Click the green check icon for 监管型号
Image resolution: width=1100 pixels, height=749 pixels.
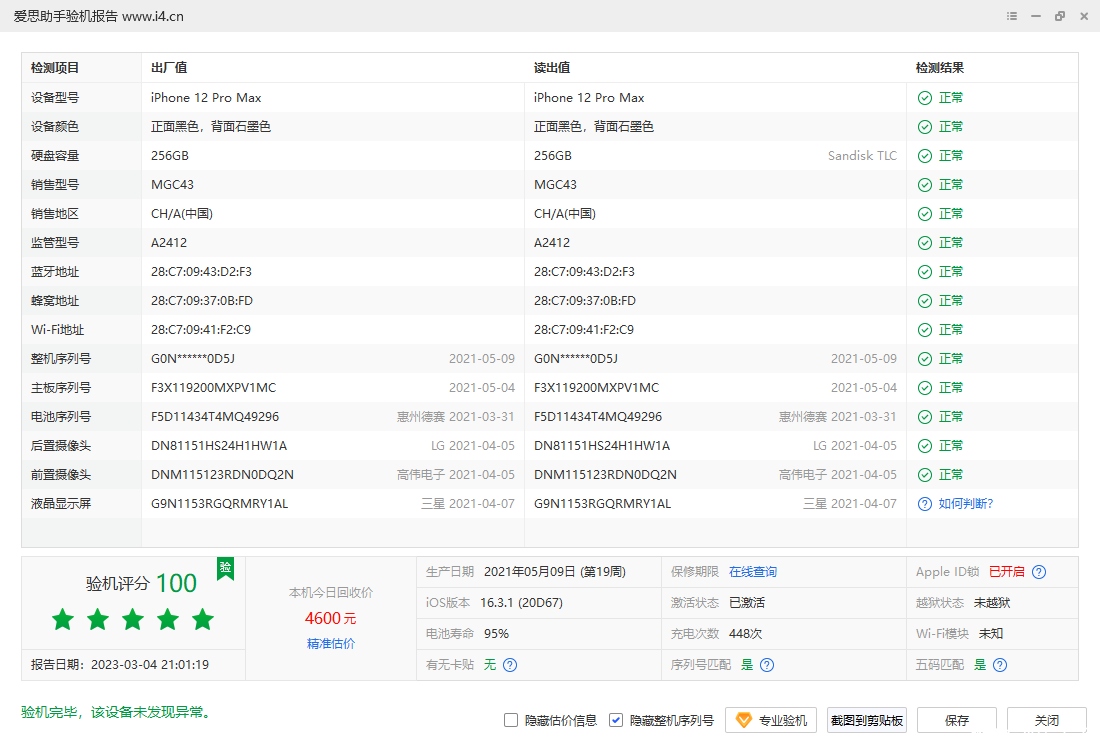coord(925,243)
